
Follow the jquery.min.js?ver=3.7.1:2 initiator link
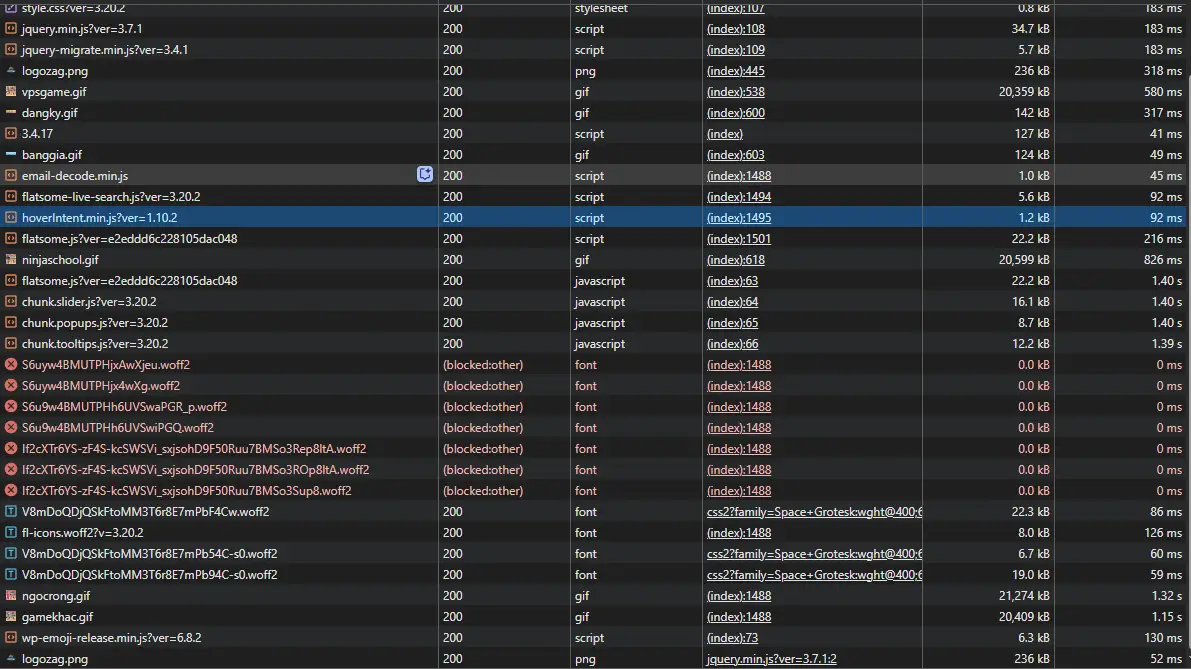tap(771, 659)
